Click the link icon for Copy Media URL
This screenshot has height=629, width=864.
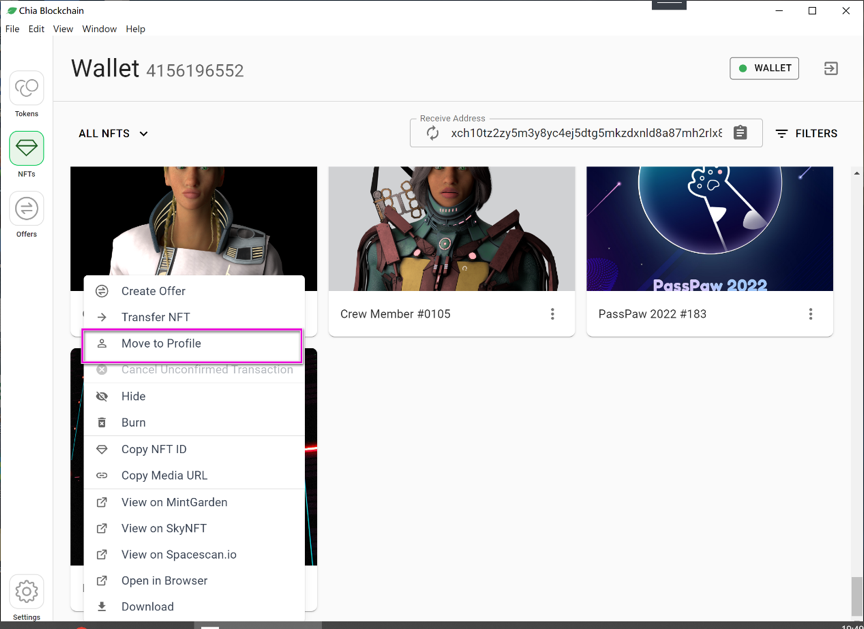point(102,475)
